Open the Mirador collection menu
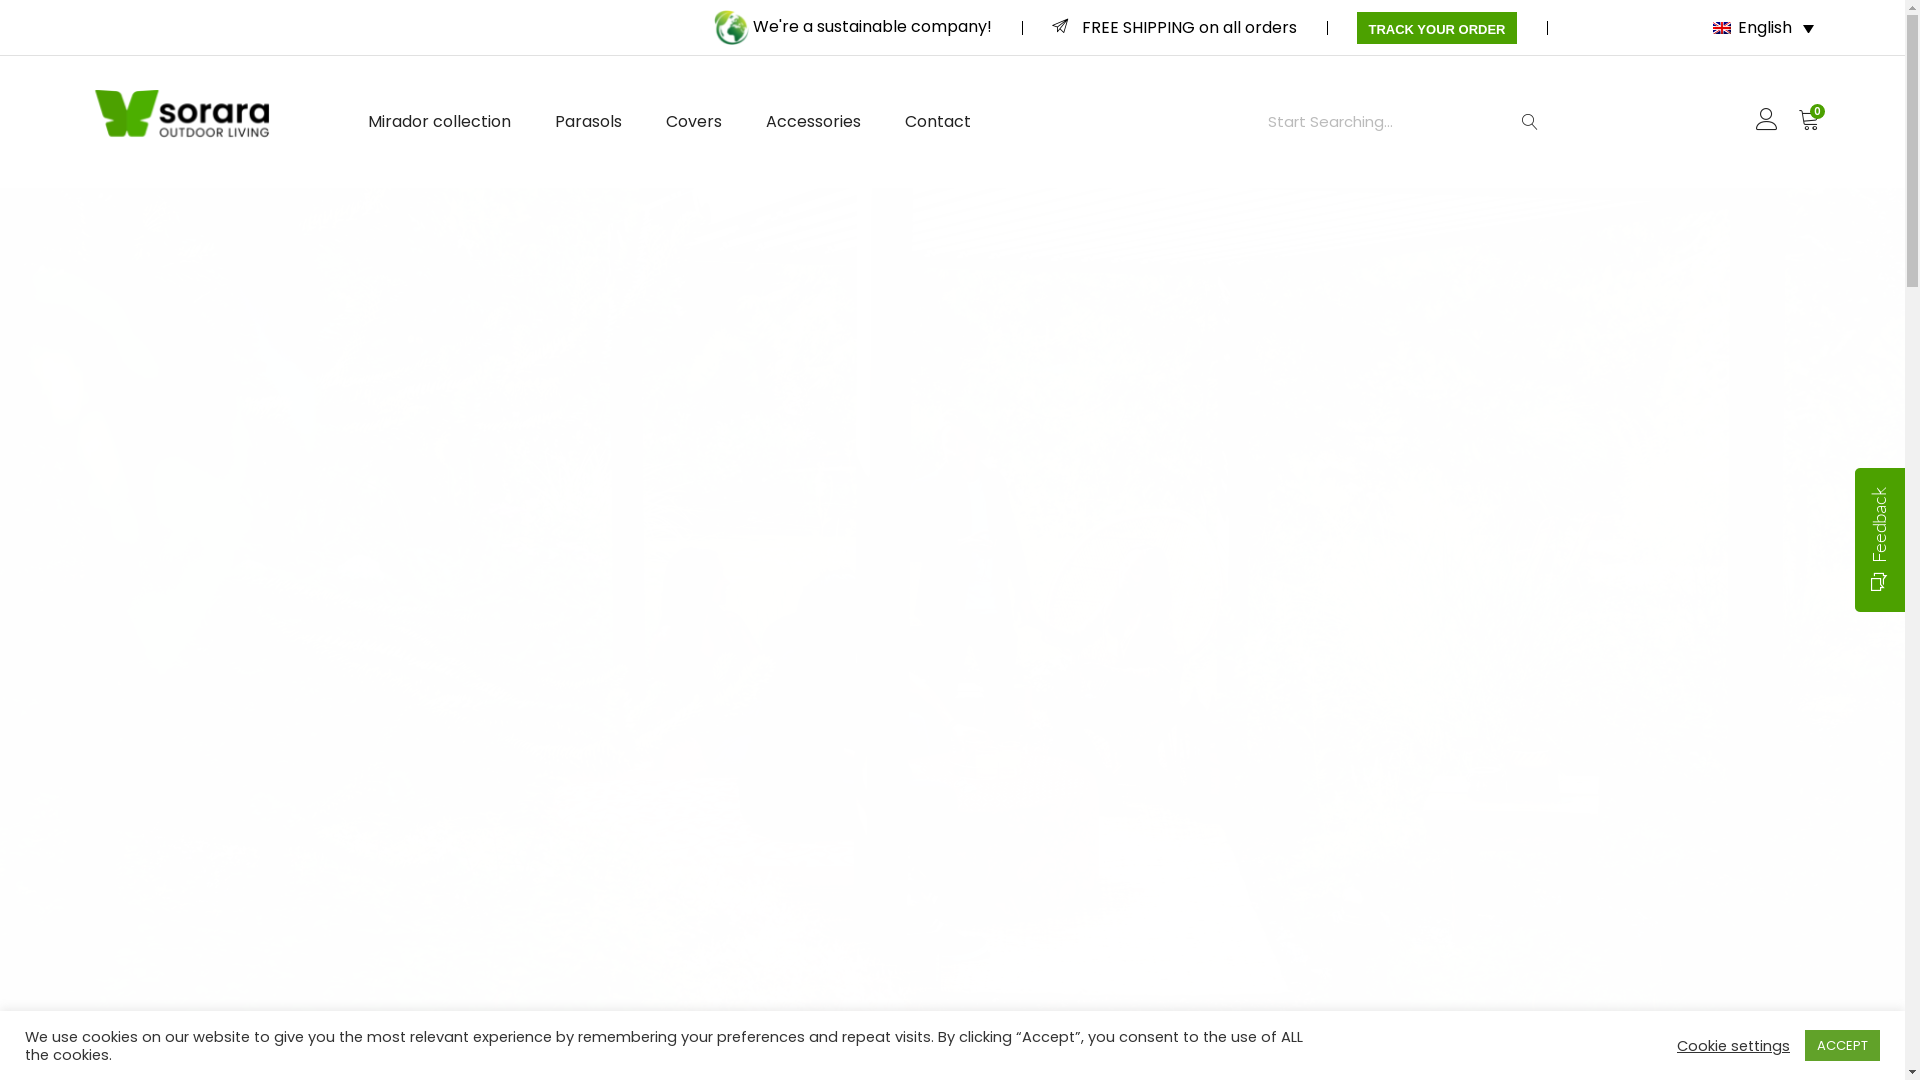This screenshot has height=1080, width=1920. click(x=439, y=122)
